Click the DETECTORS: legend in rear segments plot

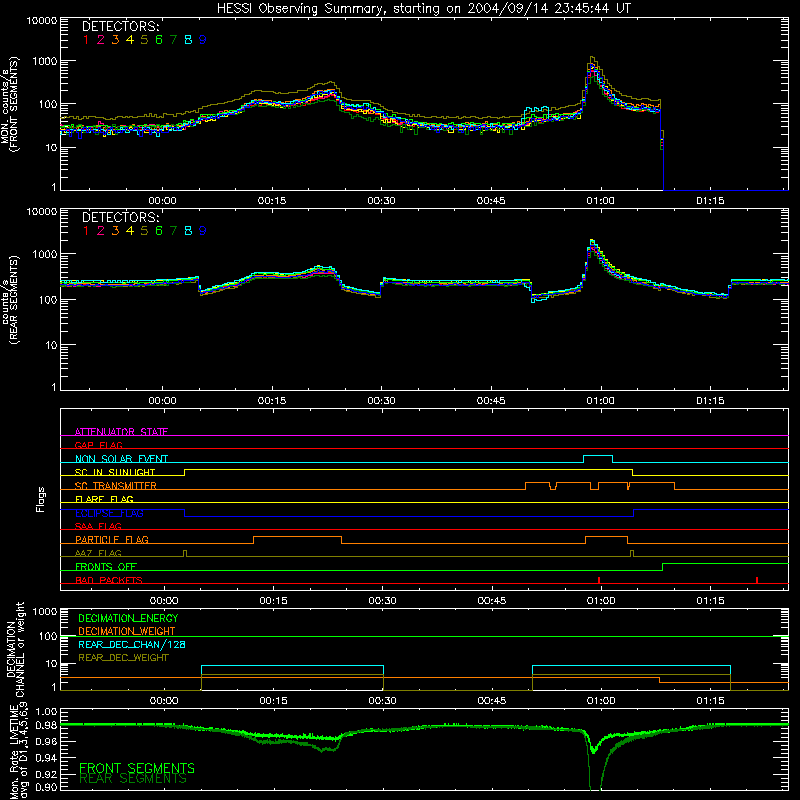click(120, 217)
